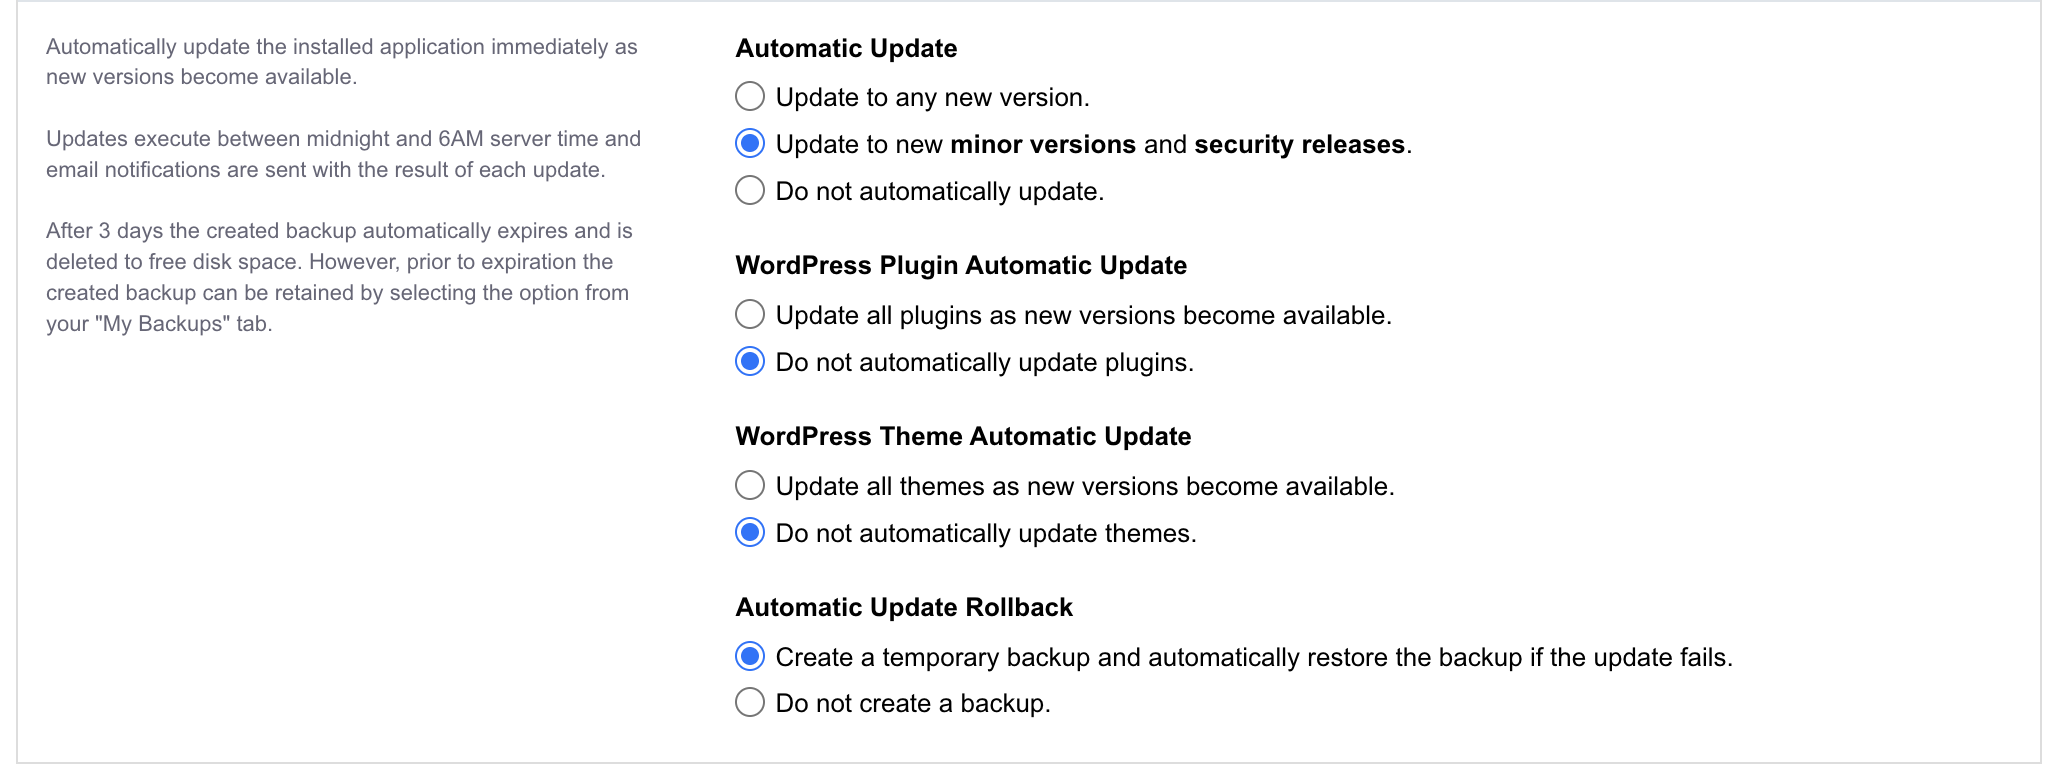Select "Do not create a backup" option
2058x764 pixels.
[749, 702]
